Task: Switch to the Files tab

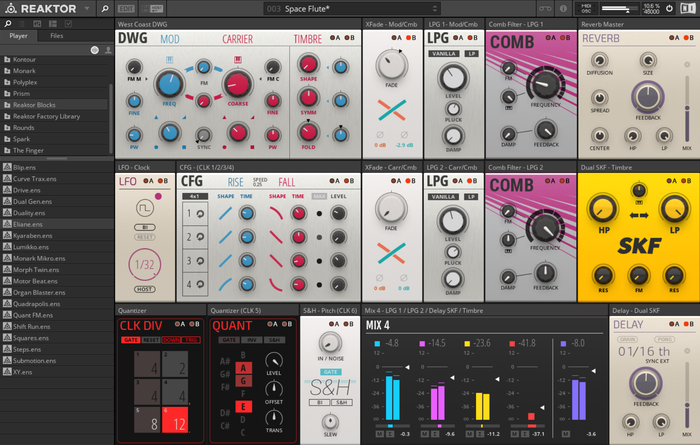Action: click(57, 35)
